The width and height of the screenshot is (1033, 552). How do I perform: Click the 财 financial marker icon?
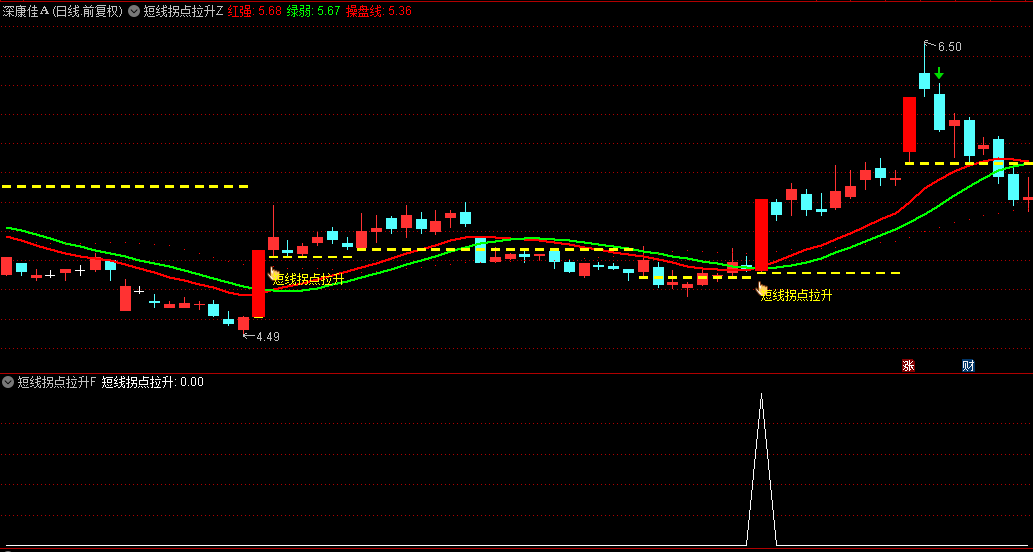point(968,366)
